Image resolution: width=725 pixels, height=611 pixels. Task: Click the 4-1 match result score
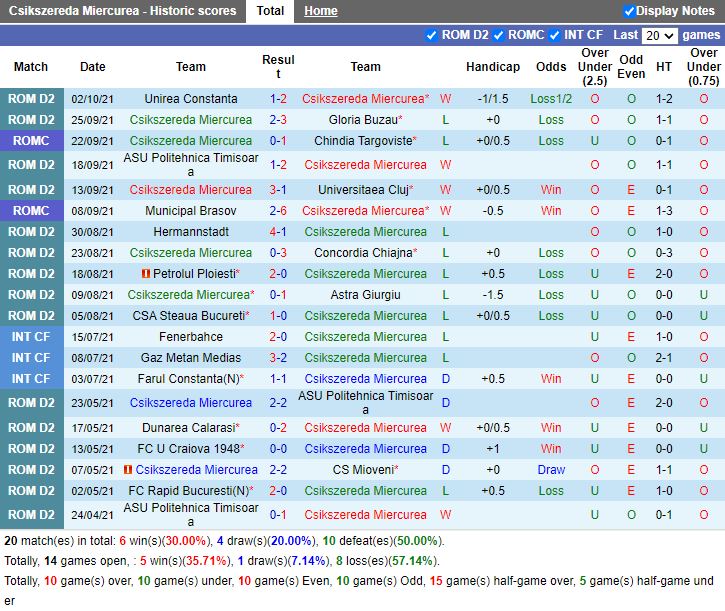[278, 232]
